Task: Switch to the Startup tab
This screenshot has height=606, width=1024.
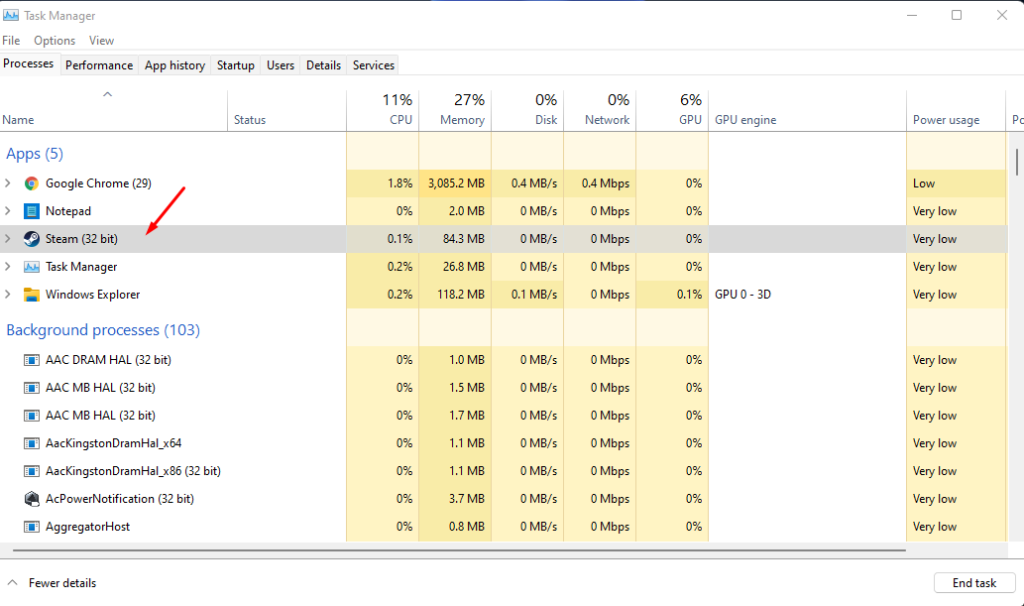Action: [x=236, y=65]
